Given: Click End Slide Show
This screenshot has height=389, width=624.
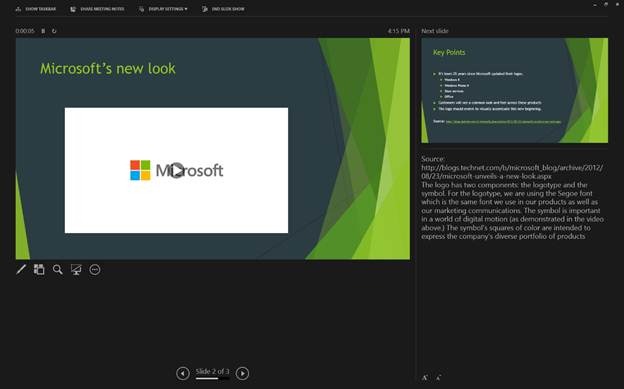Looking at the screenshot, I should click(223, 9).
